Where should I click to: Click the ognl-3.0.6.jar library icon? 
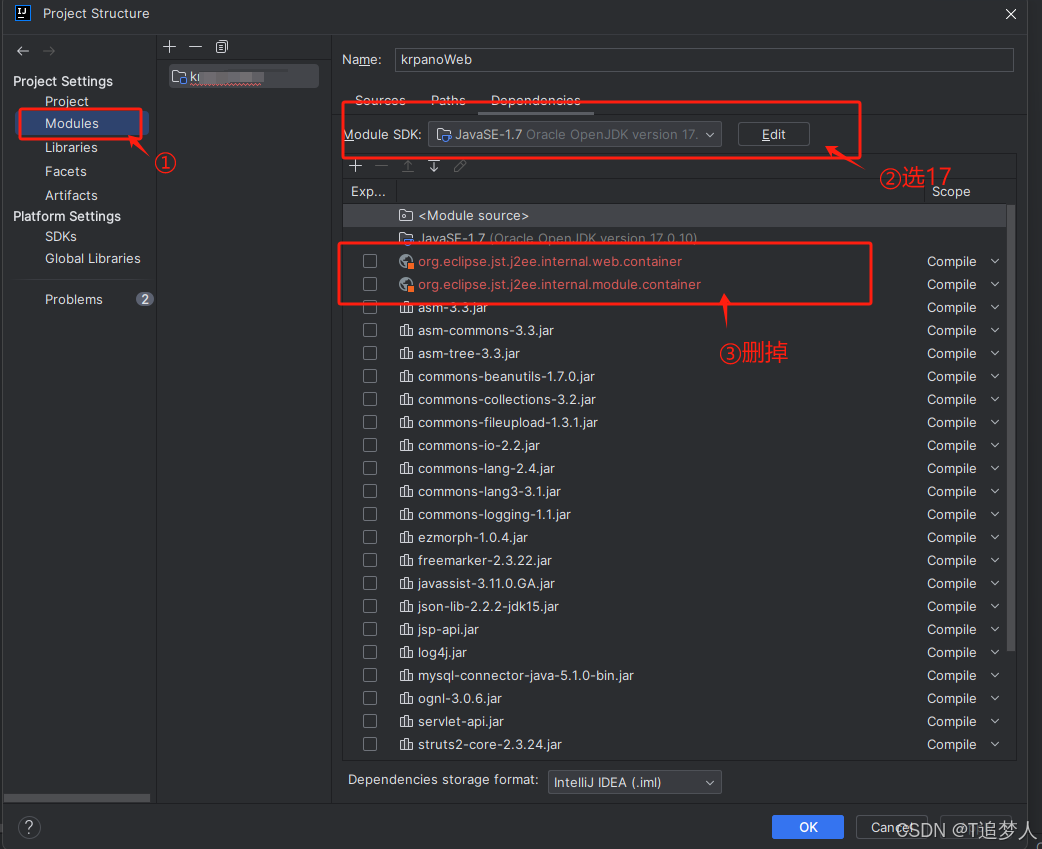click(406, 698)
